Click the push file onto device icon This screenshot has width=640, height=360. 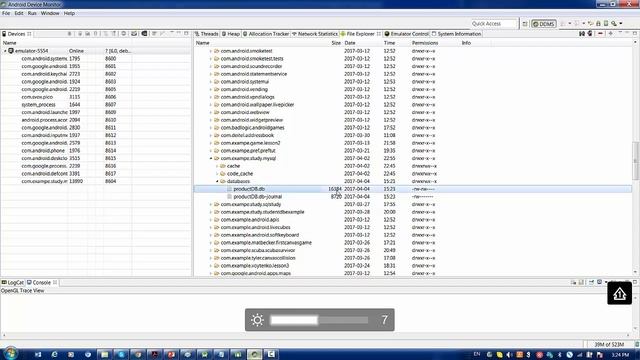click(x=590, y=34)
